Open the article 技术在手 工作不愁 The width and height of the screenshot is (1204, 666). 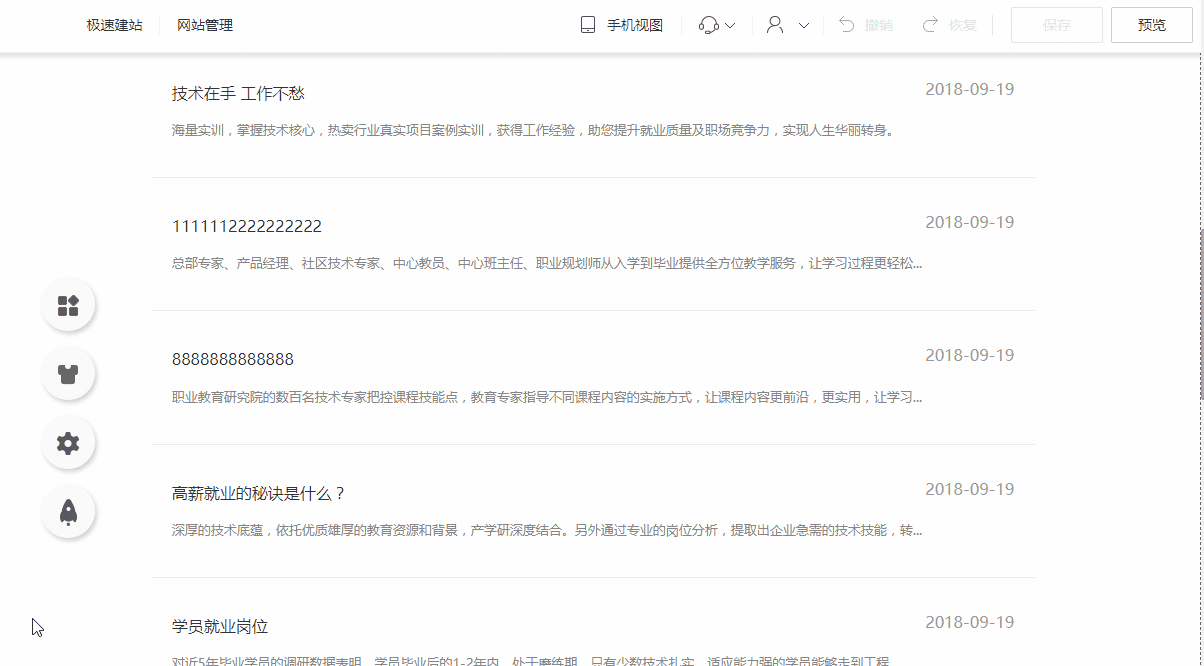pyautogui.click(x=238, y=93)
